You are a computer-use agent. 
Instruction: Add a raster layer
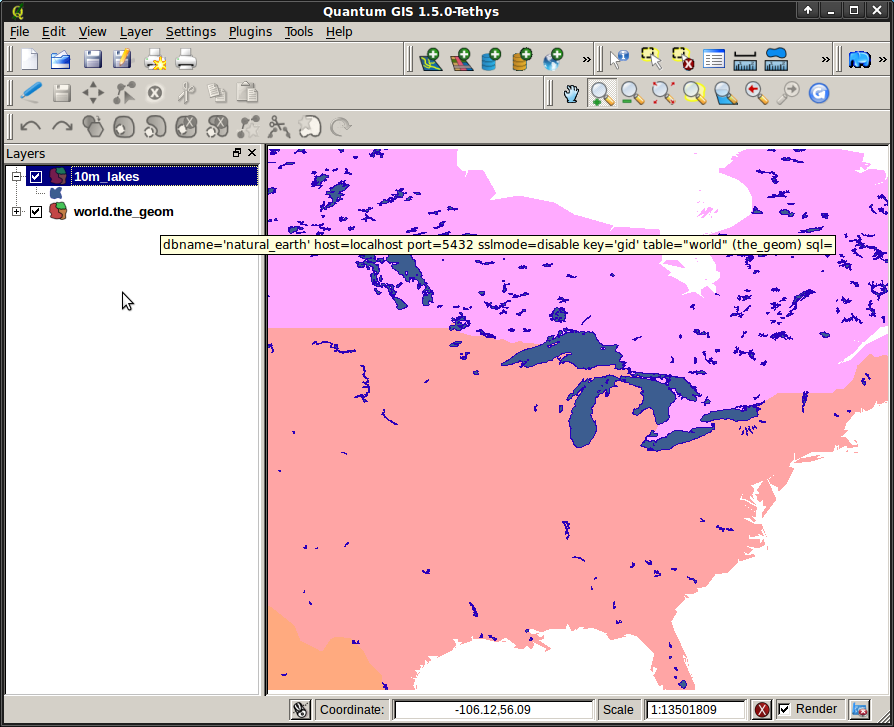462,59
